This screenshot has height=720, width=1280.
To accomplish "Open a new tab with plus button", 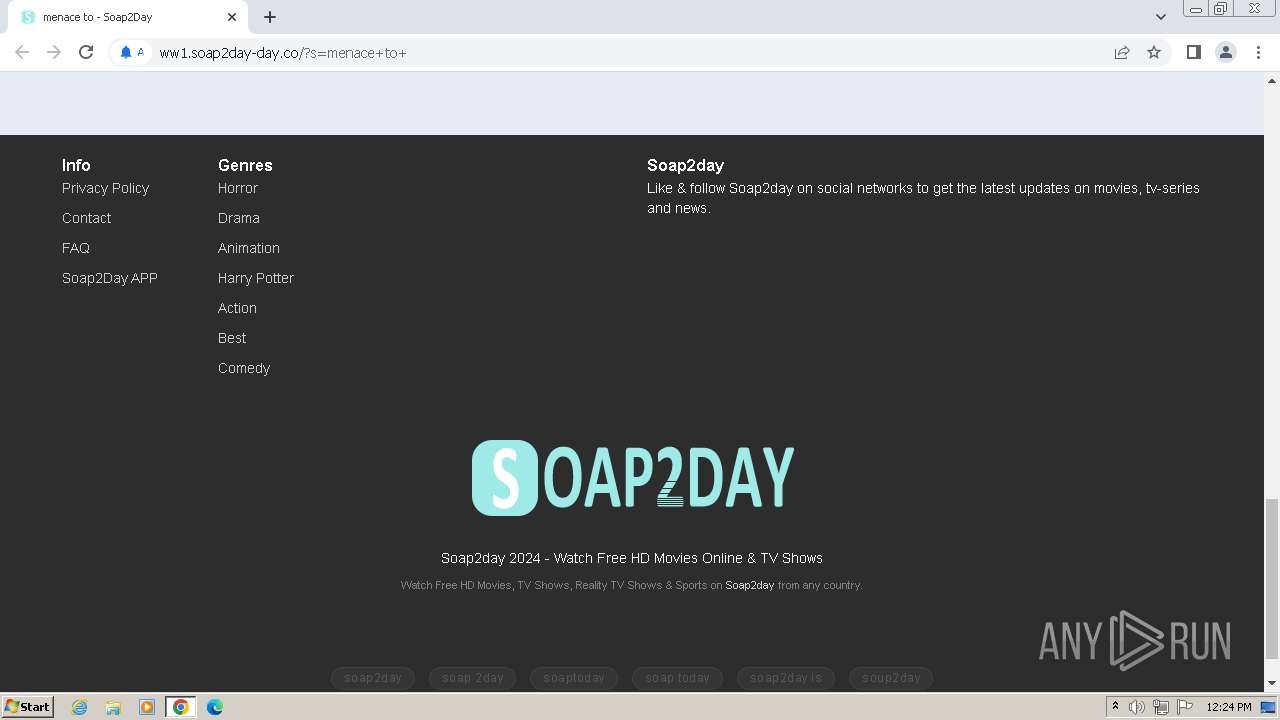I will (270, 17).
